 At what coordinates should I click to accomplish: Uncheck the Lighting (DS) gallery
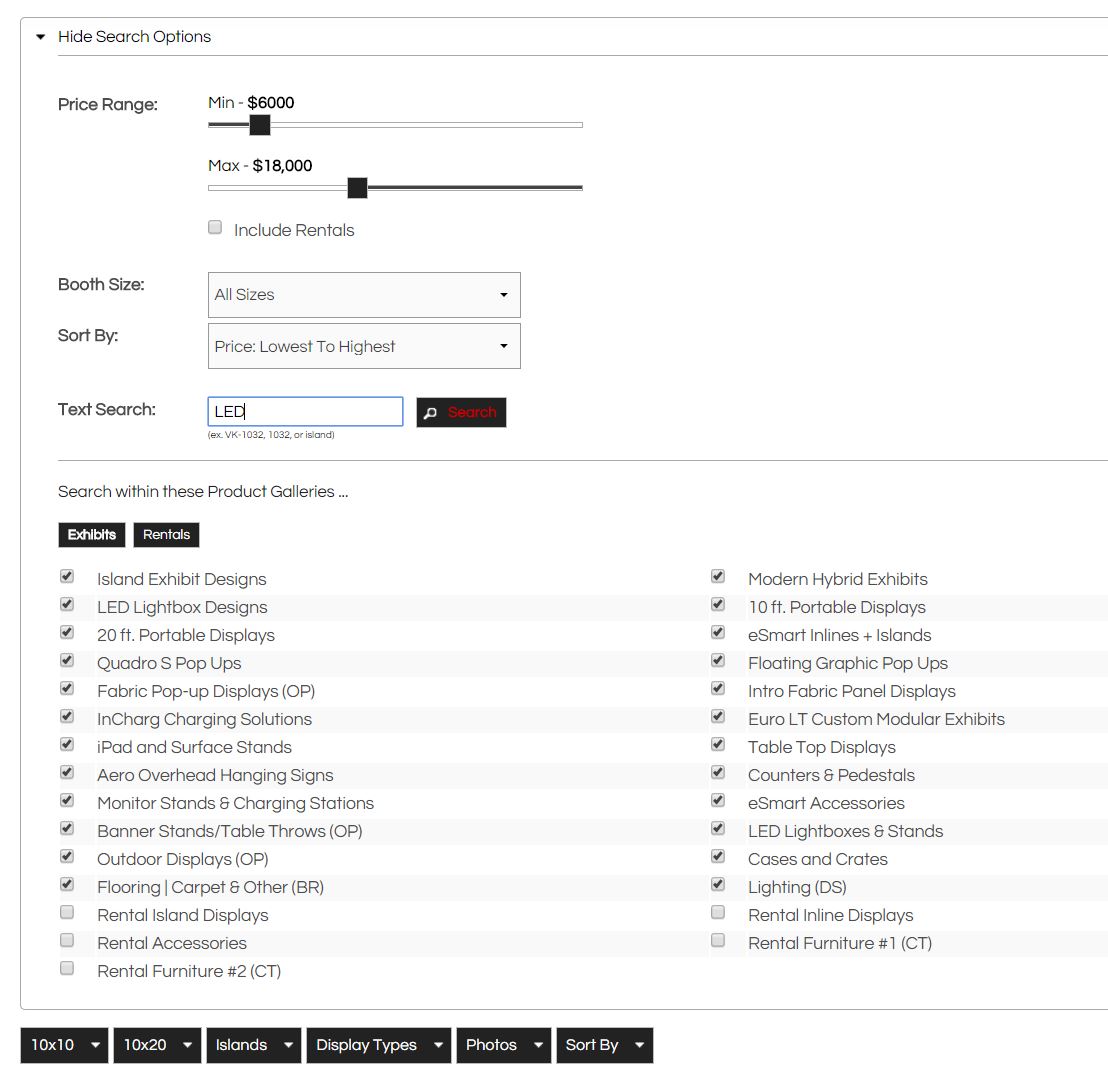point(717,884)
